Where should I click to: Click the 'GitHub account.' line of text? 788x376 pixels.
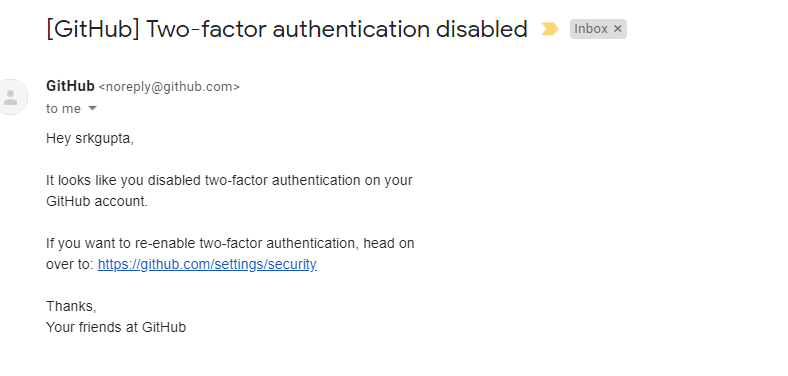pyautogui.click(x=97, y=201)
